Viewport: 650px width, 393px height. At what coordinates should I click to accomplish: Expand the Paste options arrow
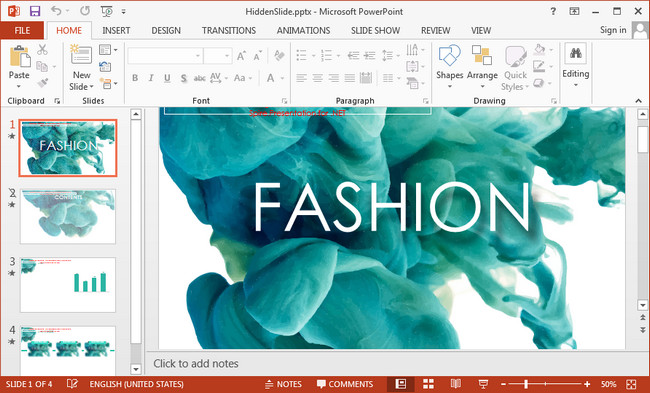(19, 86)
